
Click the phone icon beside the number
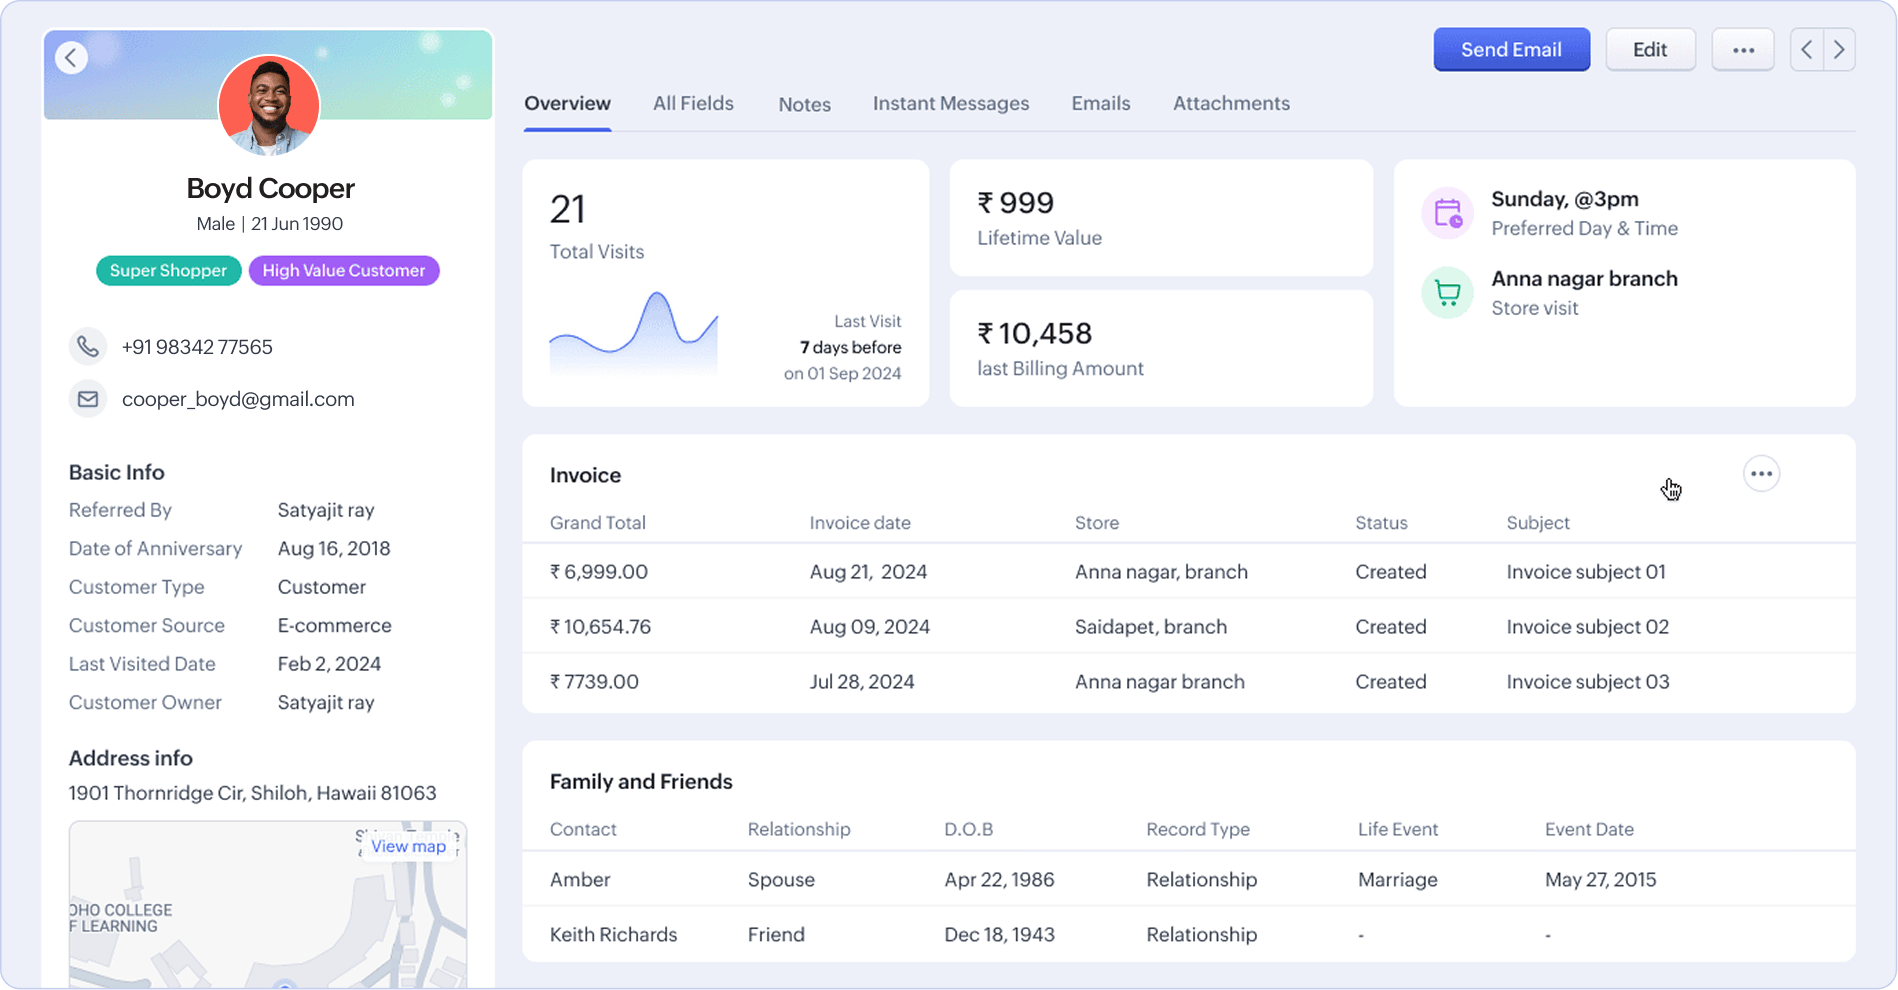click(x=88, y=347)
